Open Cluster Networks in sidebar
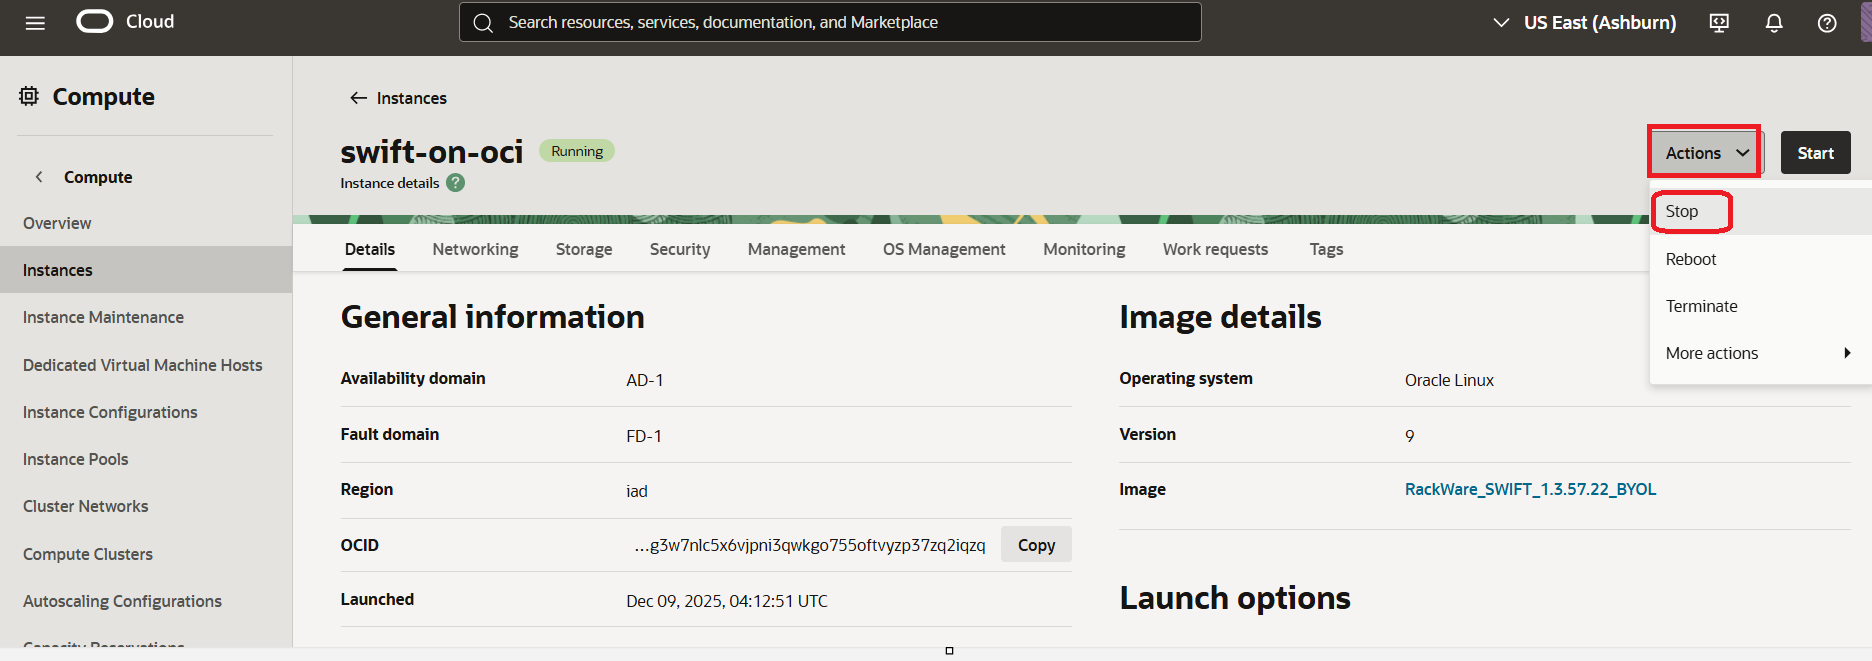1872x661 pixels. pos(86,506)
